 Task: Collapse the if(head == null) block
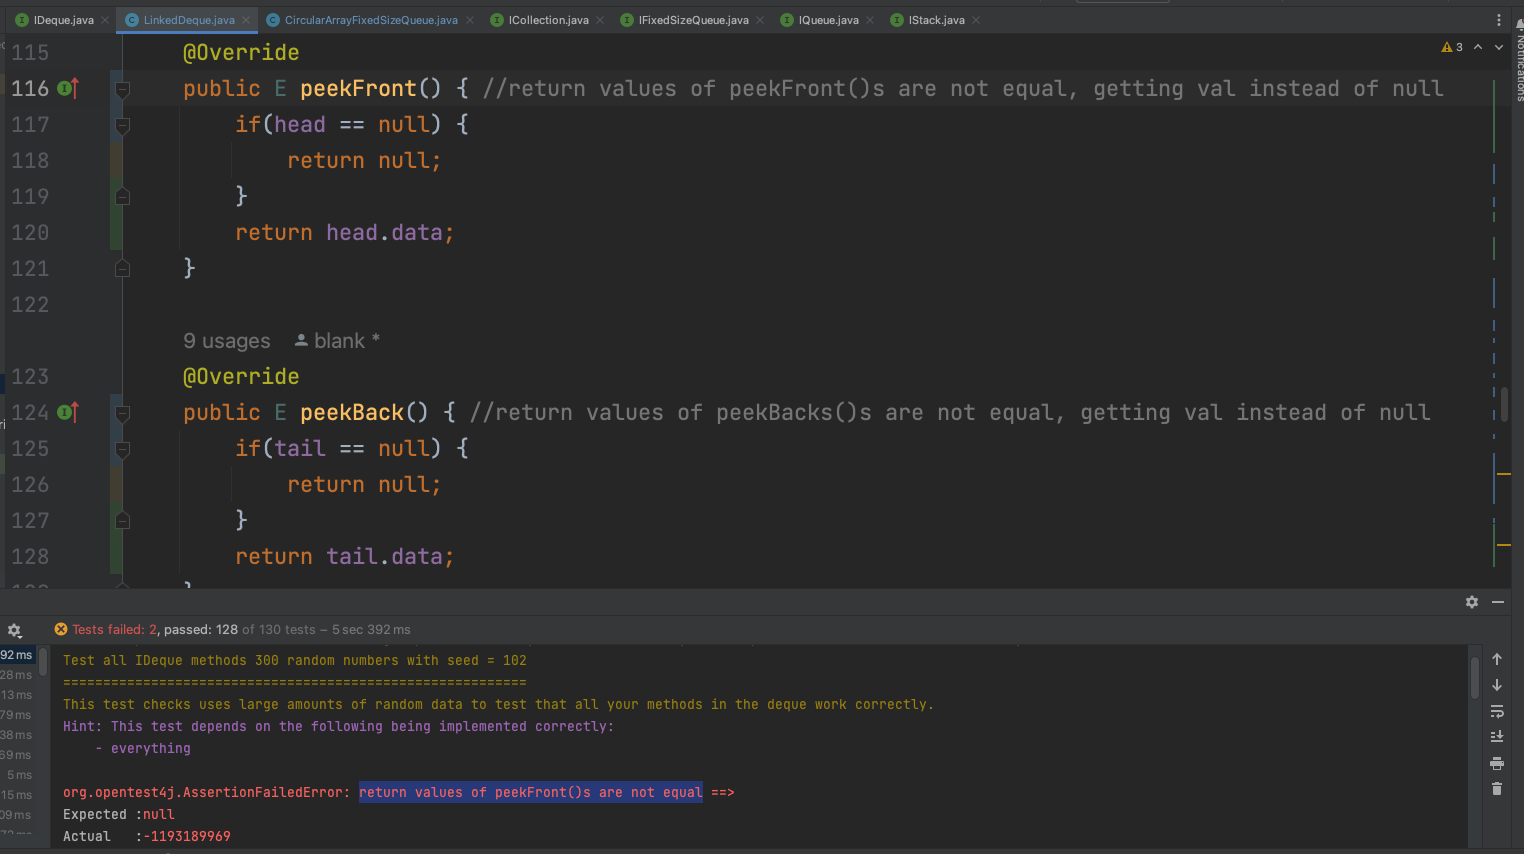point(122,125)
